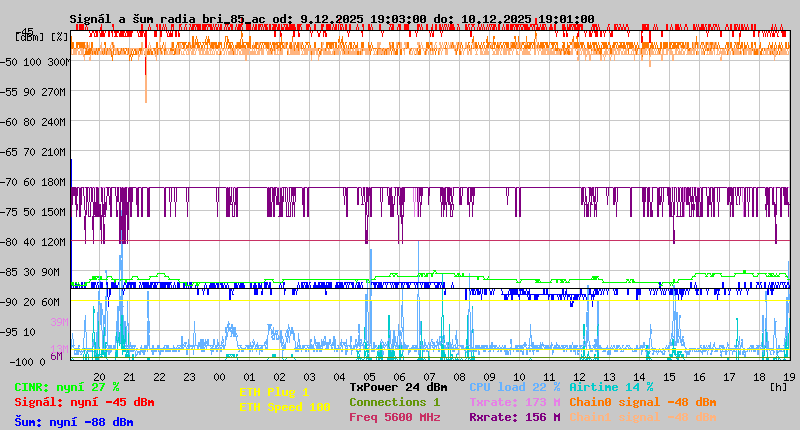Click the 'CPU load 22 %' legend text

point(514,387)
